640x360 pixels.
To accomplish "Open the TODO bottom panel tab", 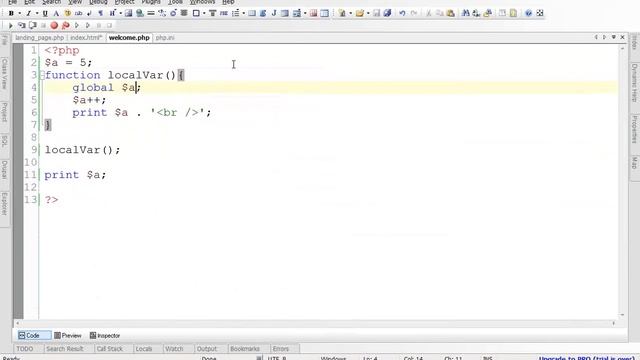I will [x=24, y=349].
